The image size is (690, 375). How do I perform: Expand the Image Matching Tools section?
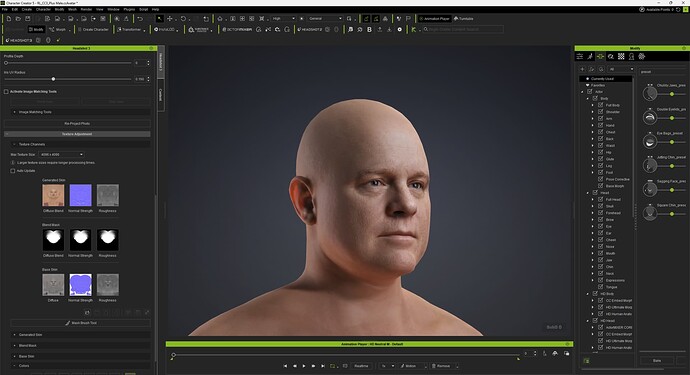tap(80, 112)
